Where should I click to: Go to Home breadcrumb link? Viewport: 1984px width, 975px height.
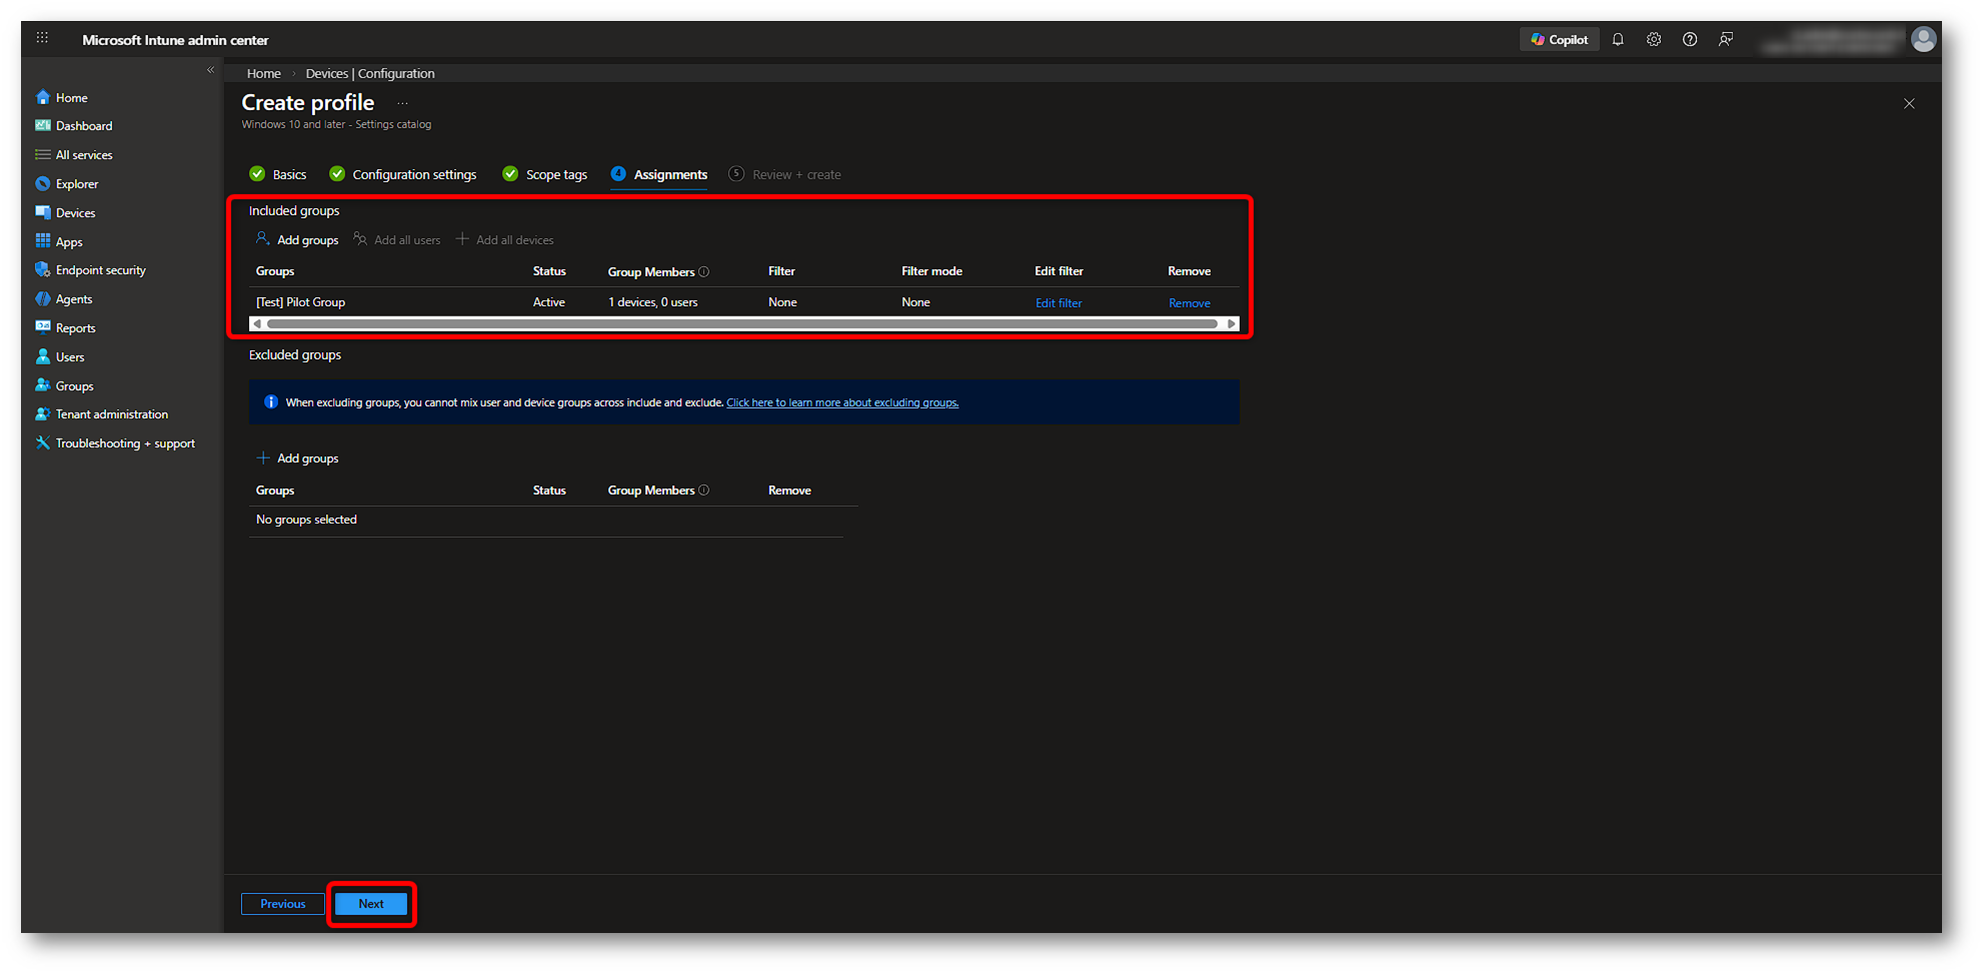pos(264,74)
